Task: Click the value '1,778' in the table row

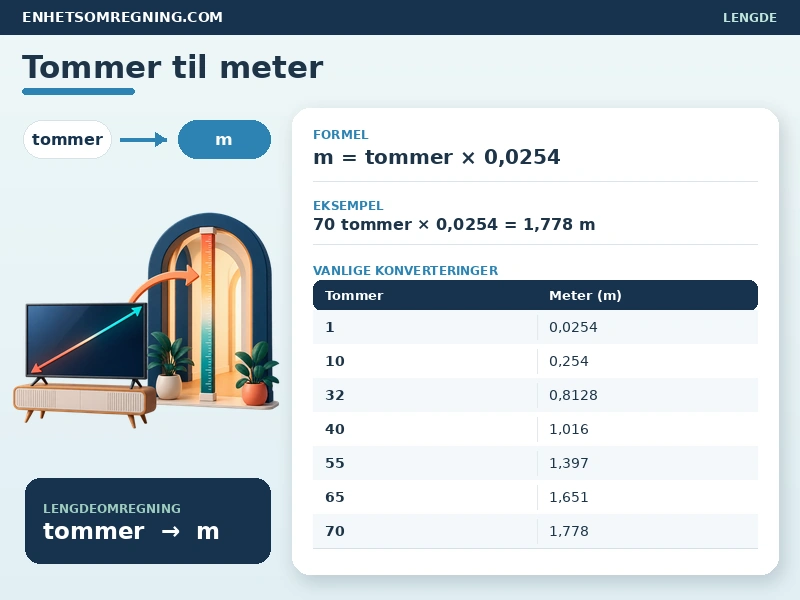Action: pyautogui.click(x=568, y=531)
